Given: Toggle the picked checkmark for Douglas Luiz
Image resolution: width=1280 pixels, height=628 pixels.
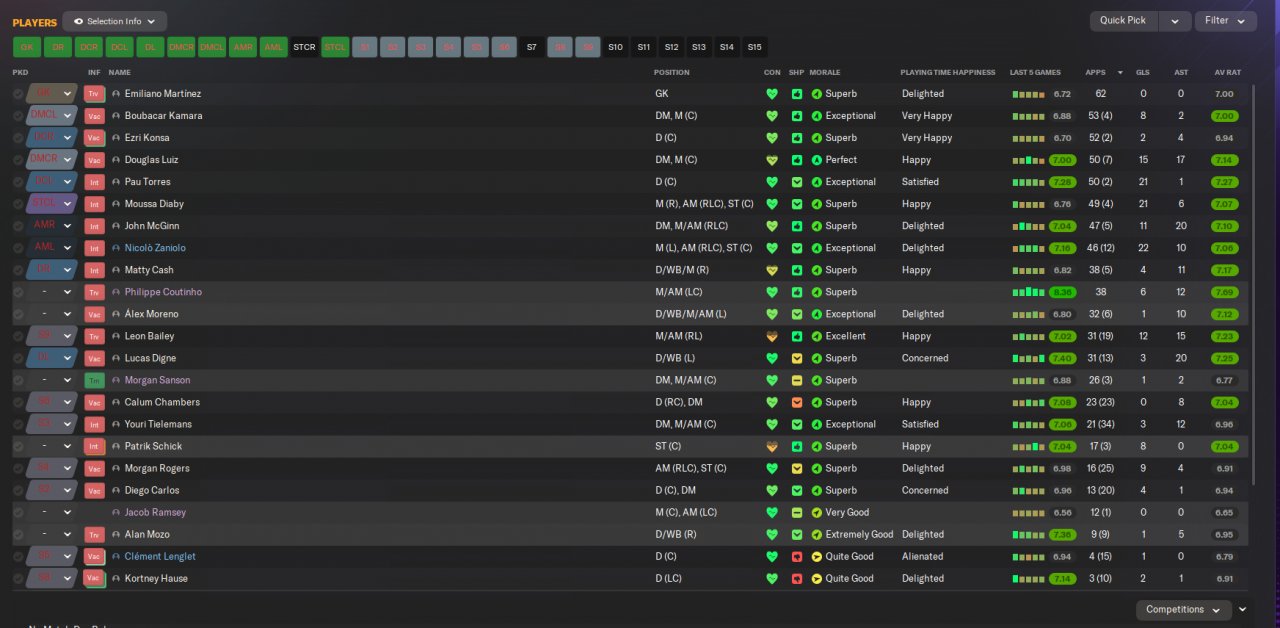Looking at the screenshot, I should tap(18, 160).
